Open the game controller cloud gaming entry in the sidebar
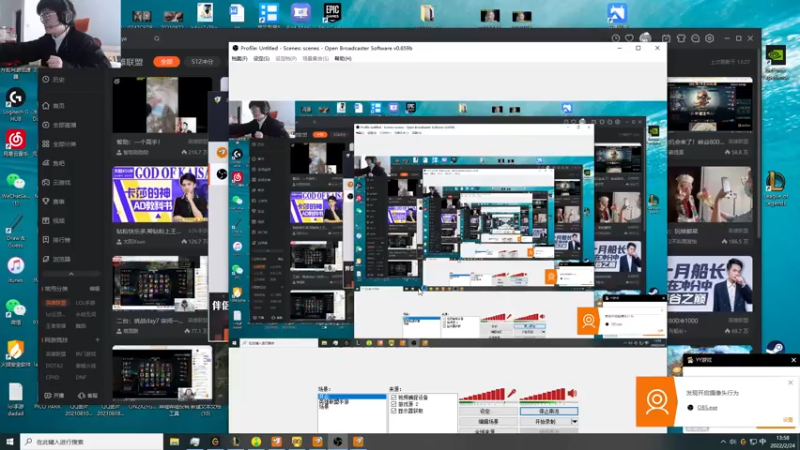This screenshot has height=450, width=800. (x=57, y=182)
